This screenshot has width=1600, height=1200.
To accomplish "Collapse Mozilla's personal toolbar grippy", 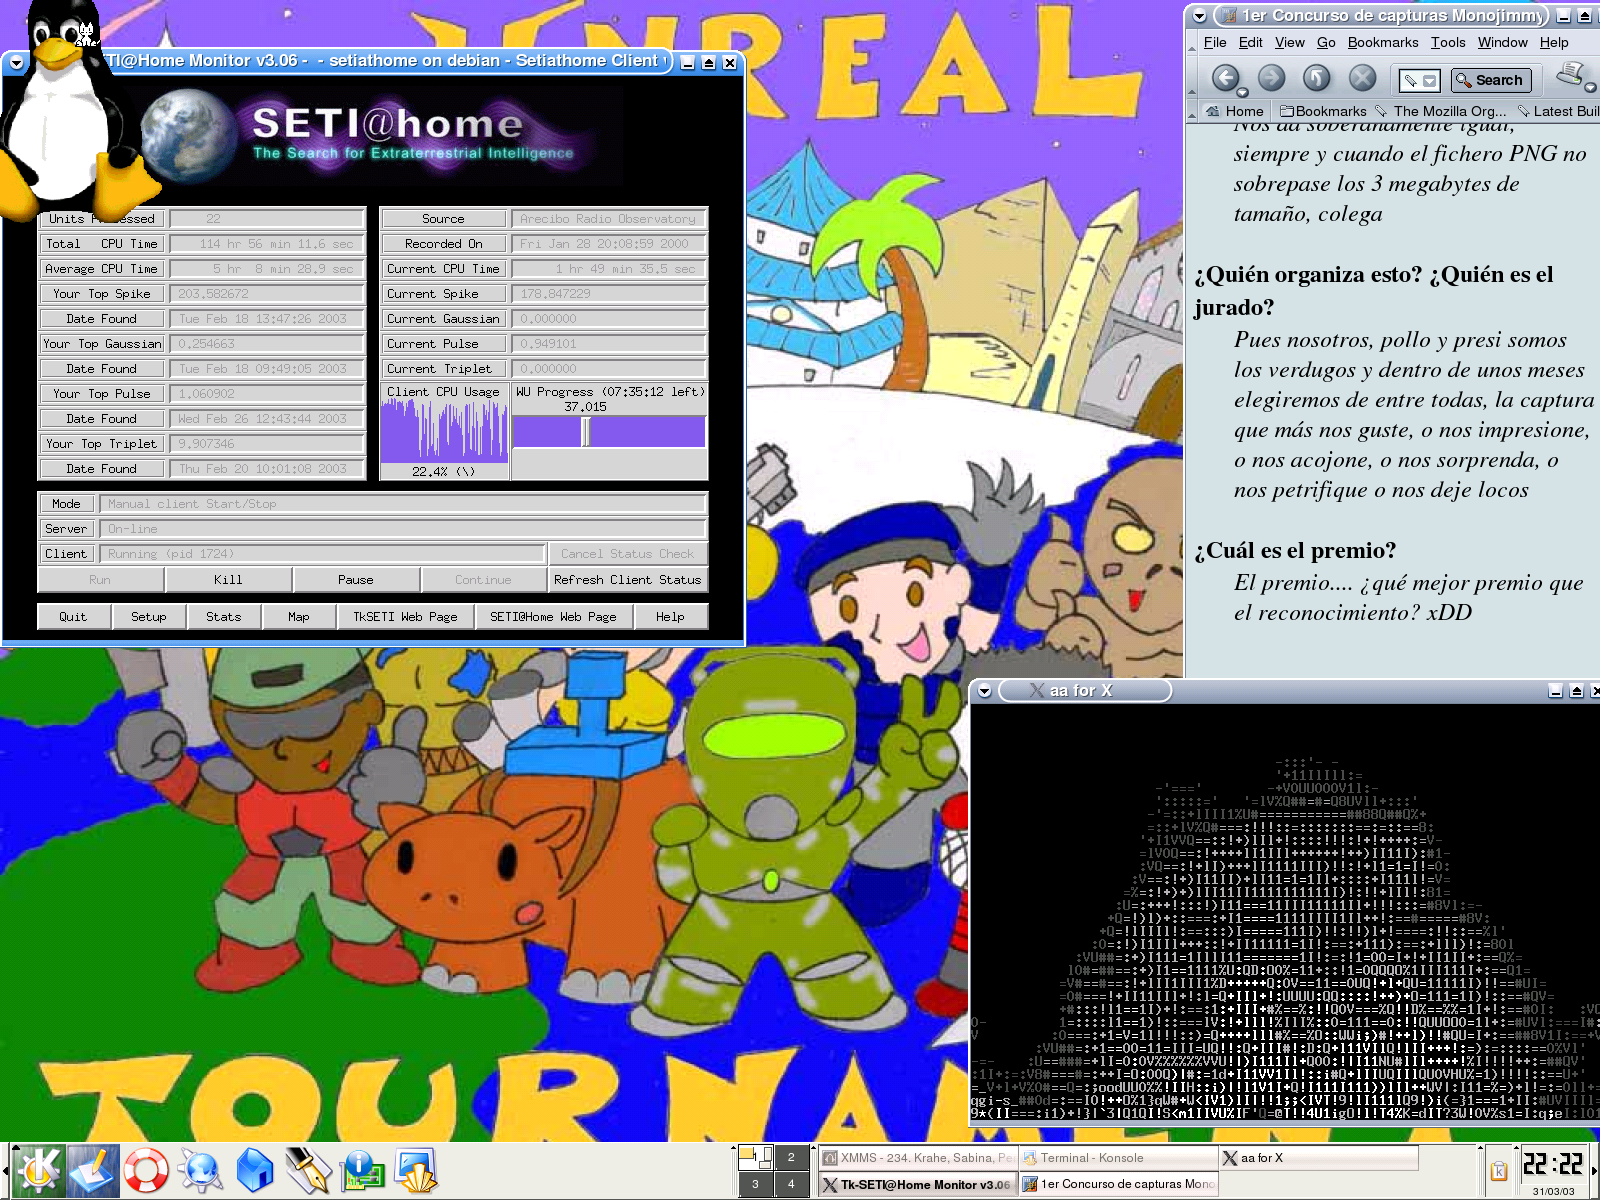I will 1192,112.
